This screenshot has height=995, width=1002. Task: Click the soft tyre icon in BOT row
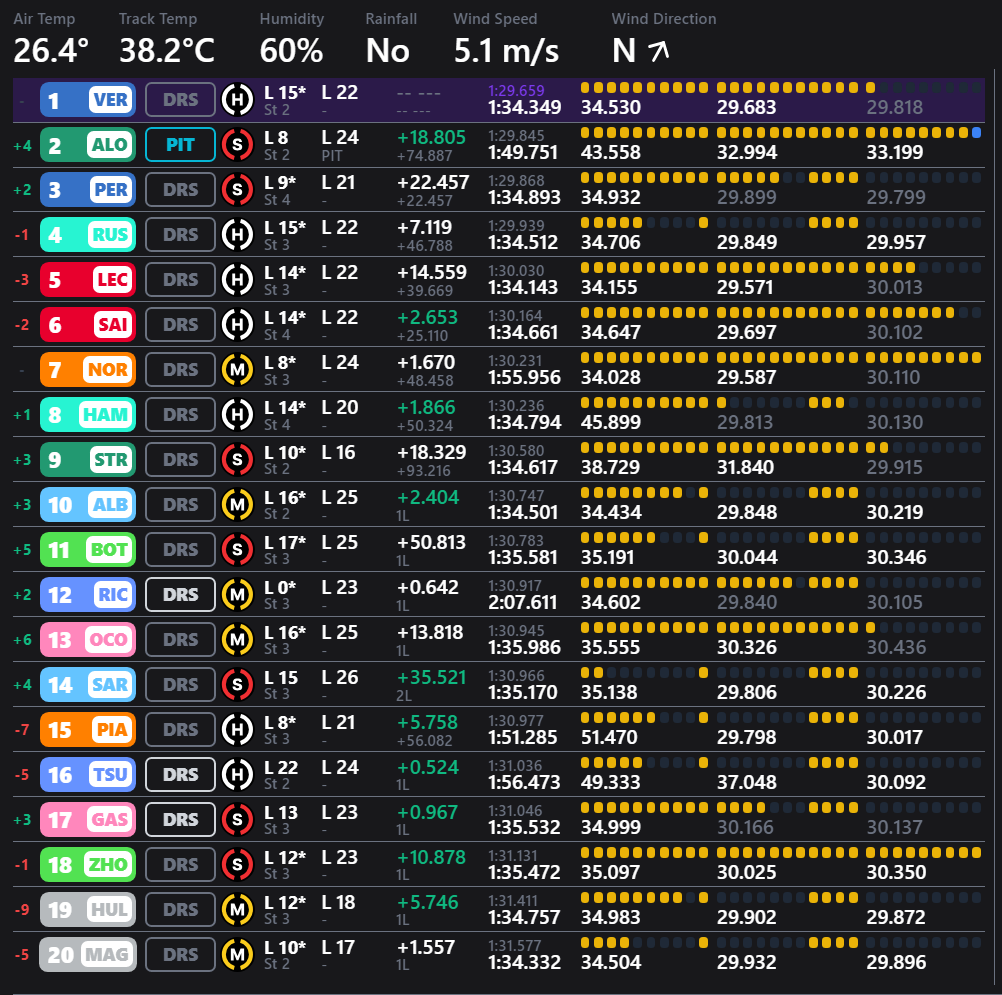[x=237, y=550]
